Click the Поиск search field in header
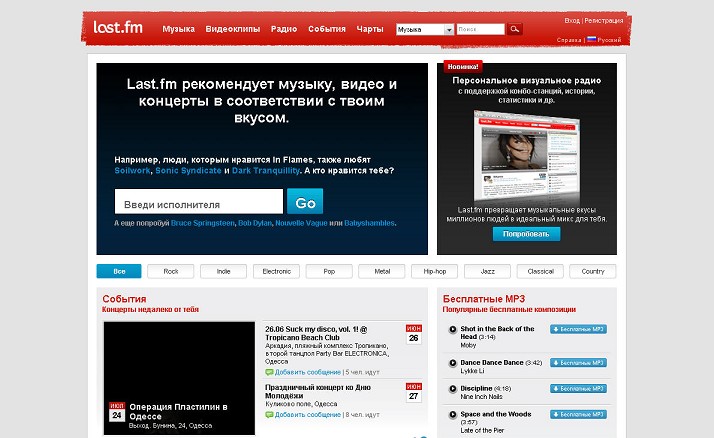 coord(481,29)
